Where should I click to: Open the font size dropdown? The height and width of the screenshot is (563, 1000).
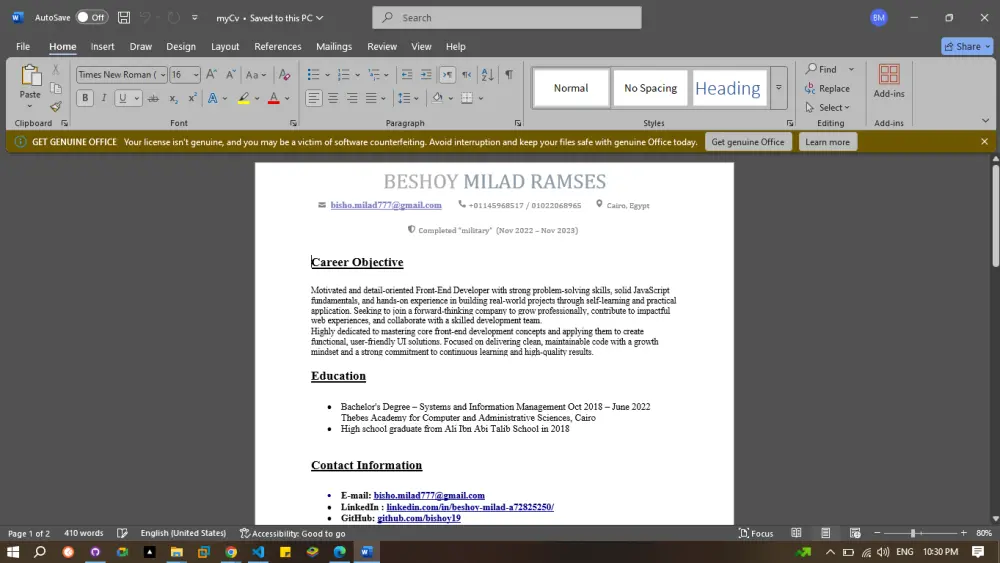[x=196, y=75]
